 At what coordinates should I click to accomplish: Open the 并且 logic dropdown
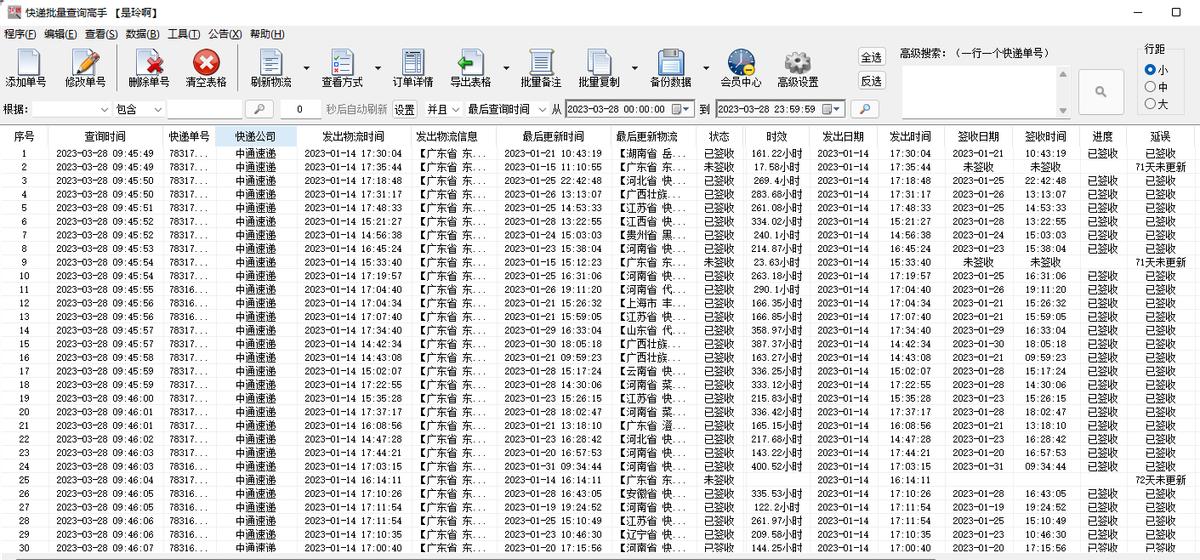coord(443,109)
